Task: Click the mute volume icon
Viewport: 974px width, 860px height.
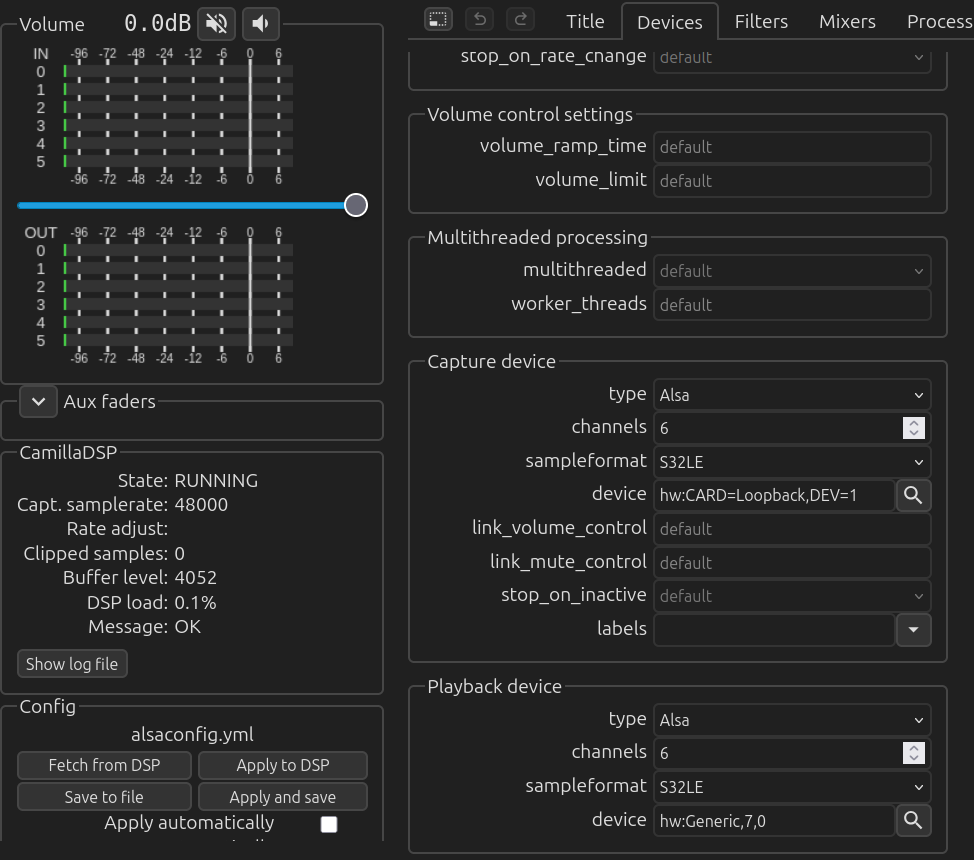Action: click(x=217, y=24)
